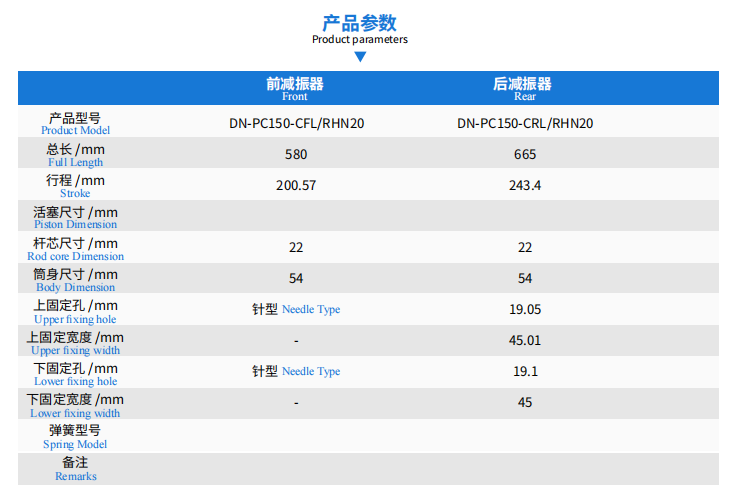Click the 产品型号 Product Model row label
The width and height of the screenshot is (734, 499).
(x=75, y=123)
